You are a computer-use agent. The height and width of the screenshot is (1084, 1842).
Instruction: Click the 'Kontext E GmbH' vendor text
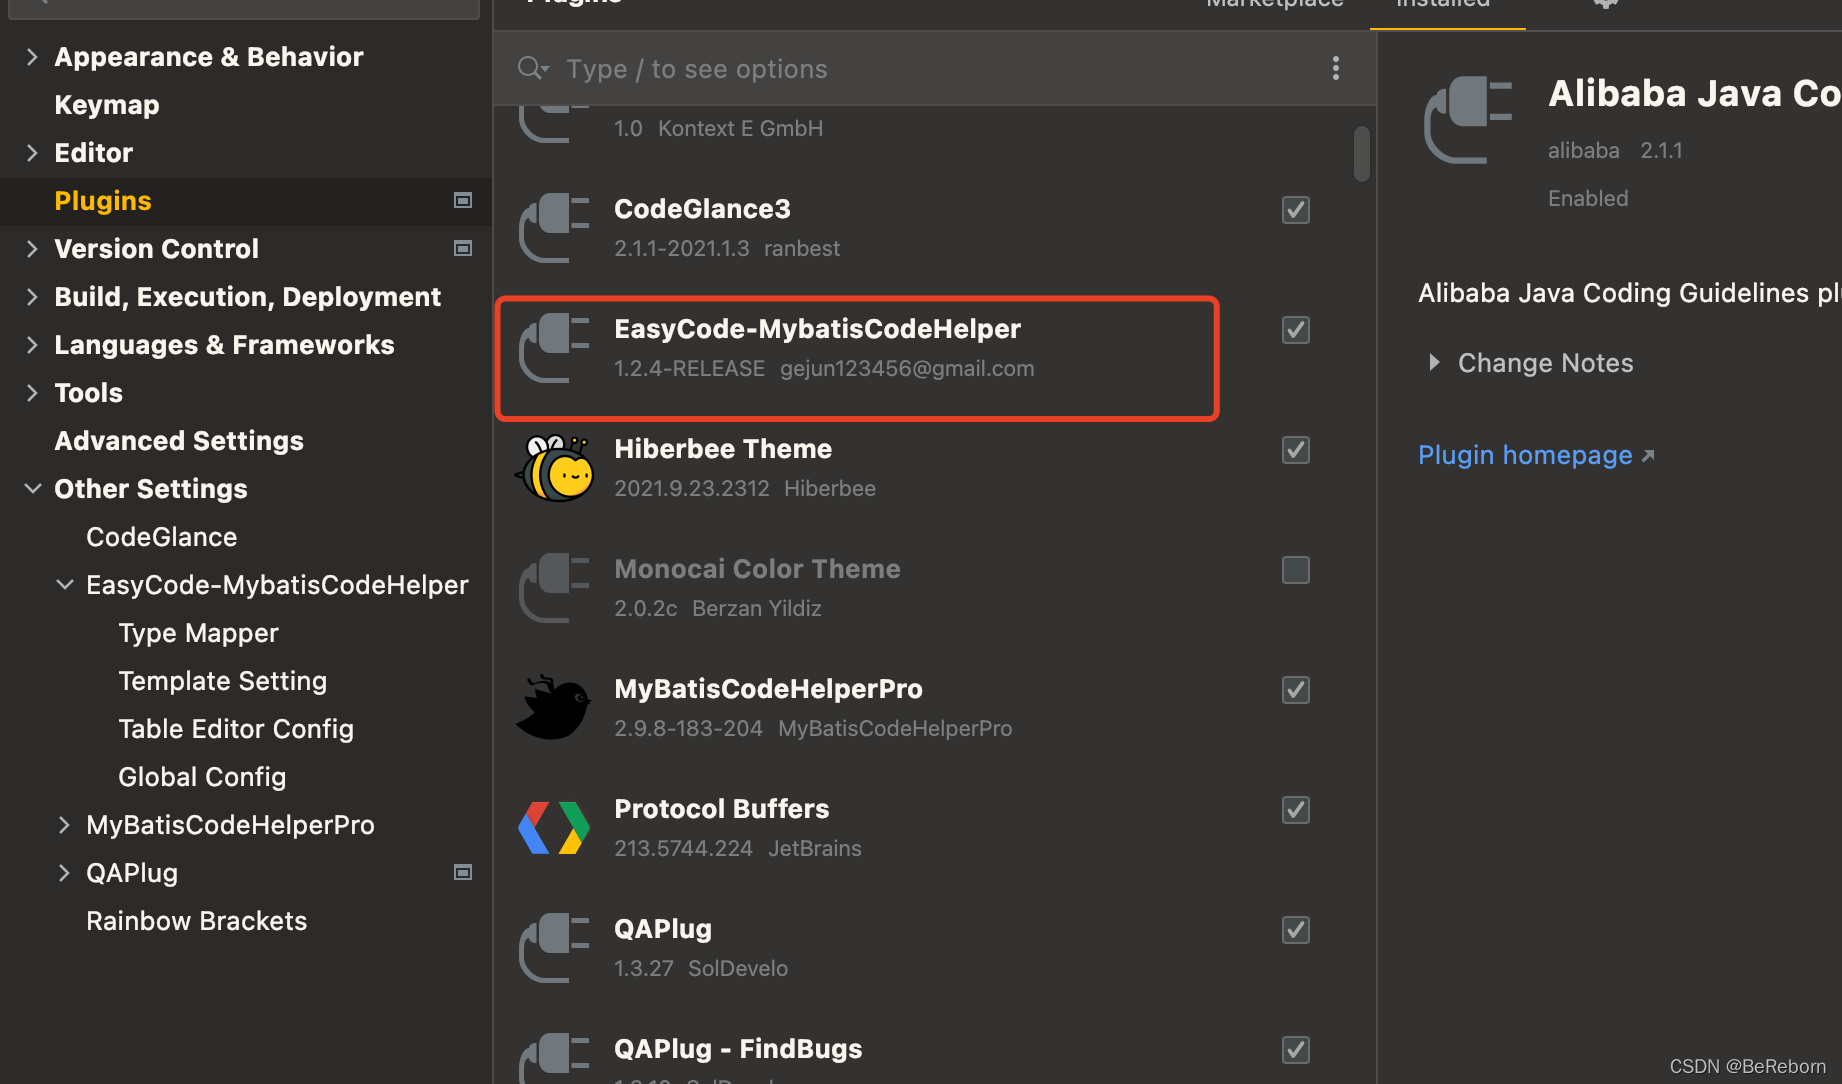[741, 129]
